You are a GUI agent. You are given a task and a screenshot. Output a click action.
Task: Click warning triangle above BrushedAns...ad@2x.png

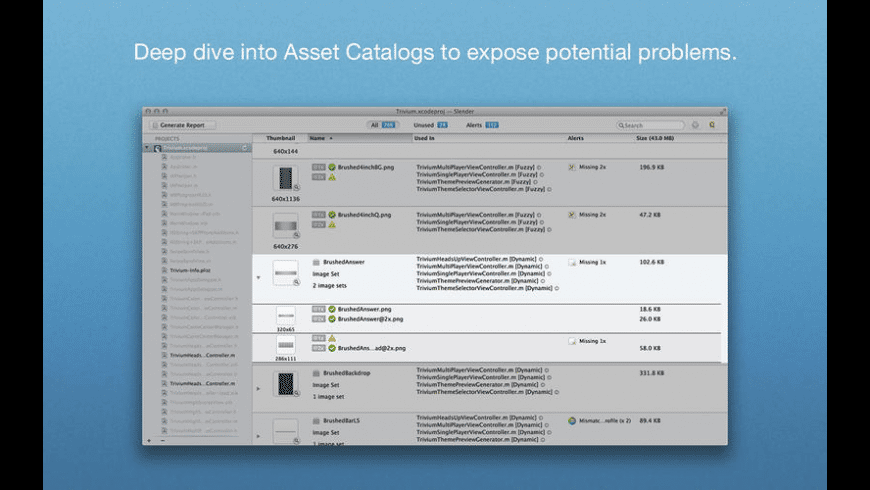(x=332, y=338)
